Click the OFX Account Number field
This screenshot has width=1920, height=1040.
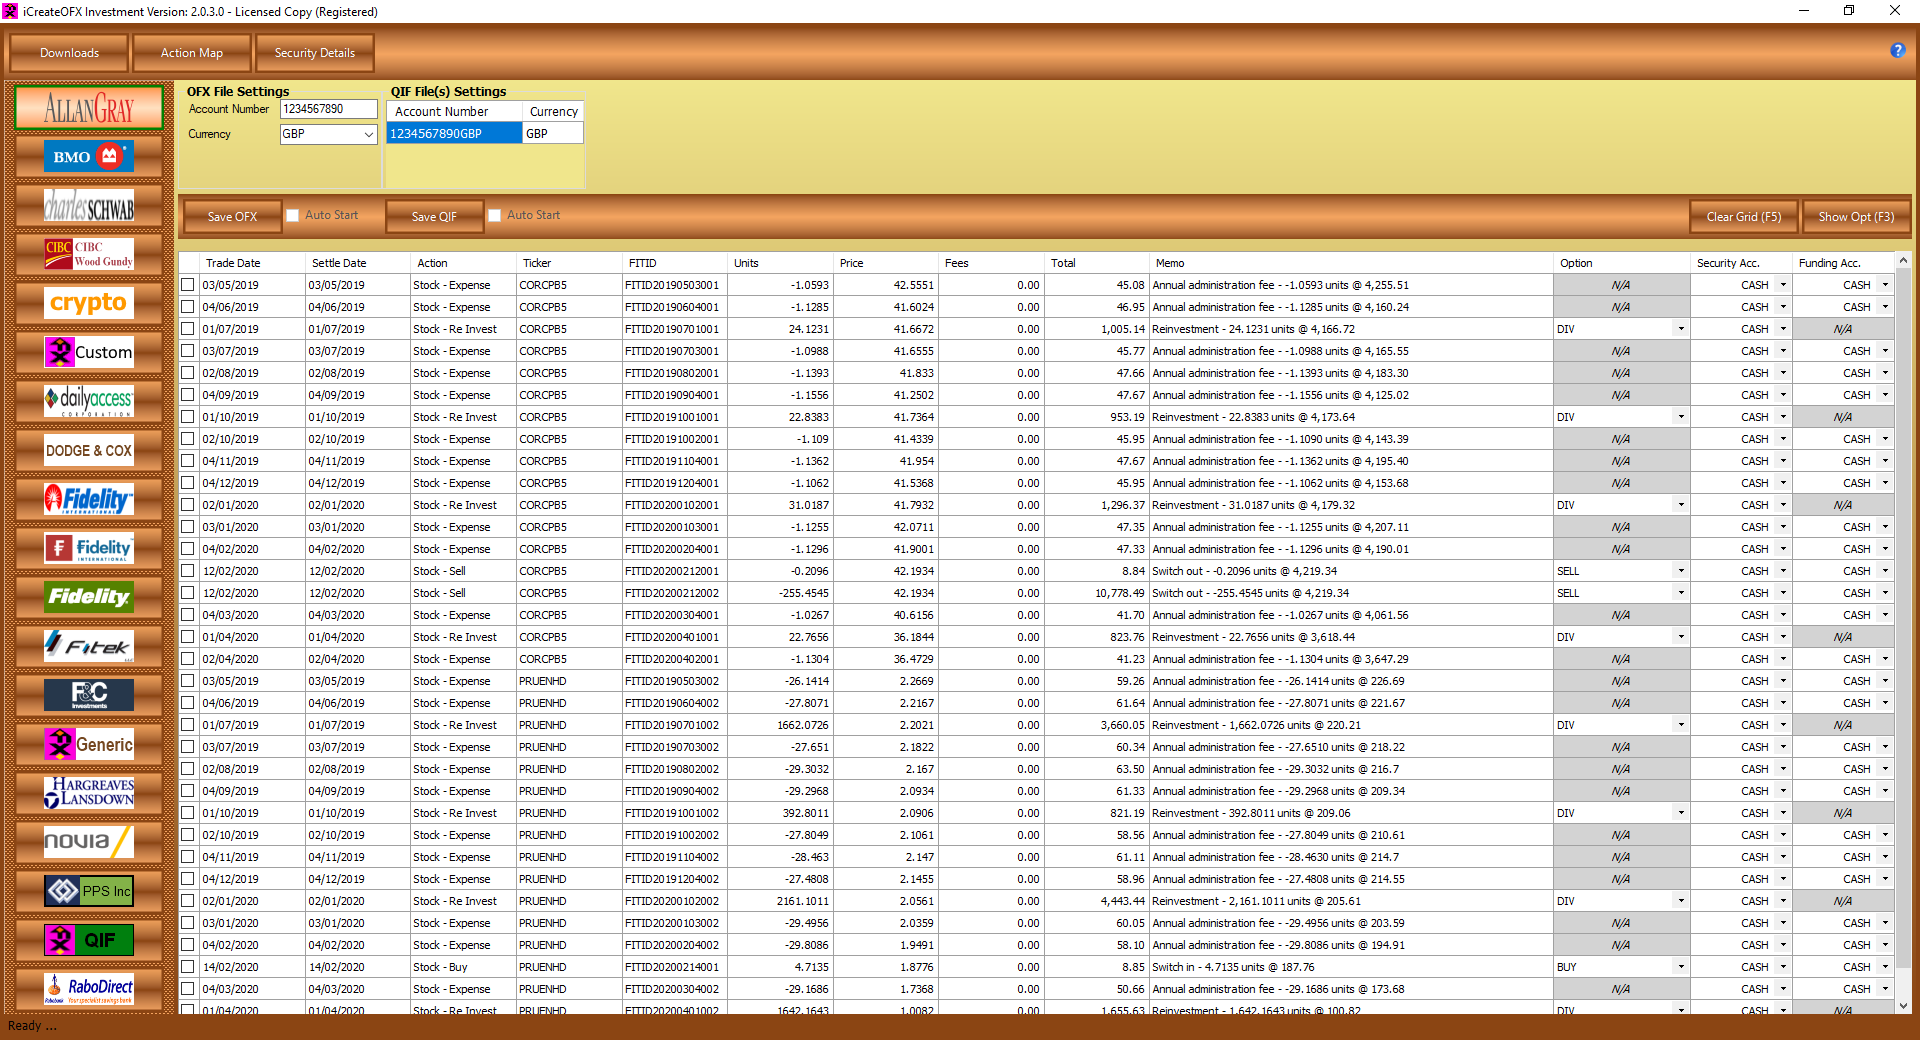point(327,109)
